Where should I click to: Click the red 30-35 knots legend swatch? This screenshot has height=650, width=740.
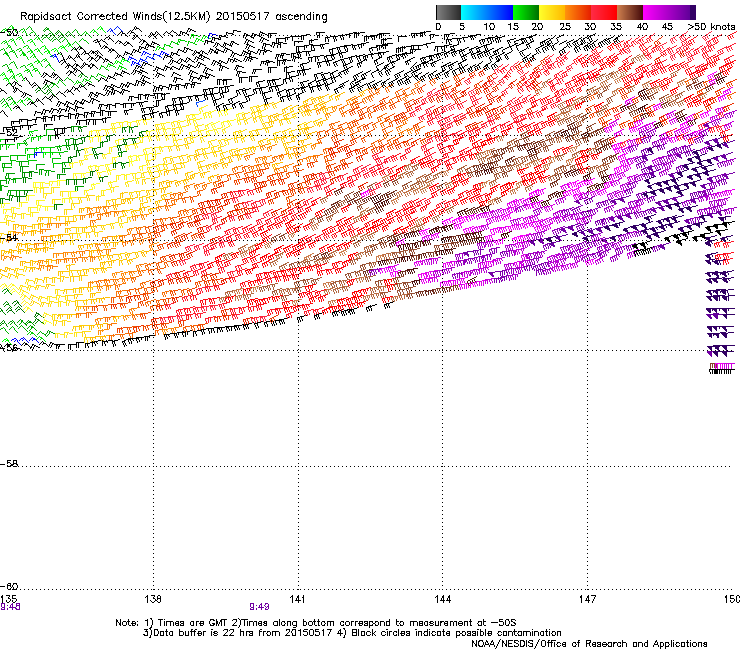pyautogui.click(x=604, y=12)
